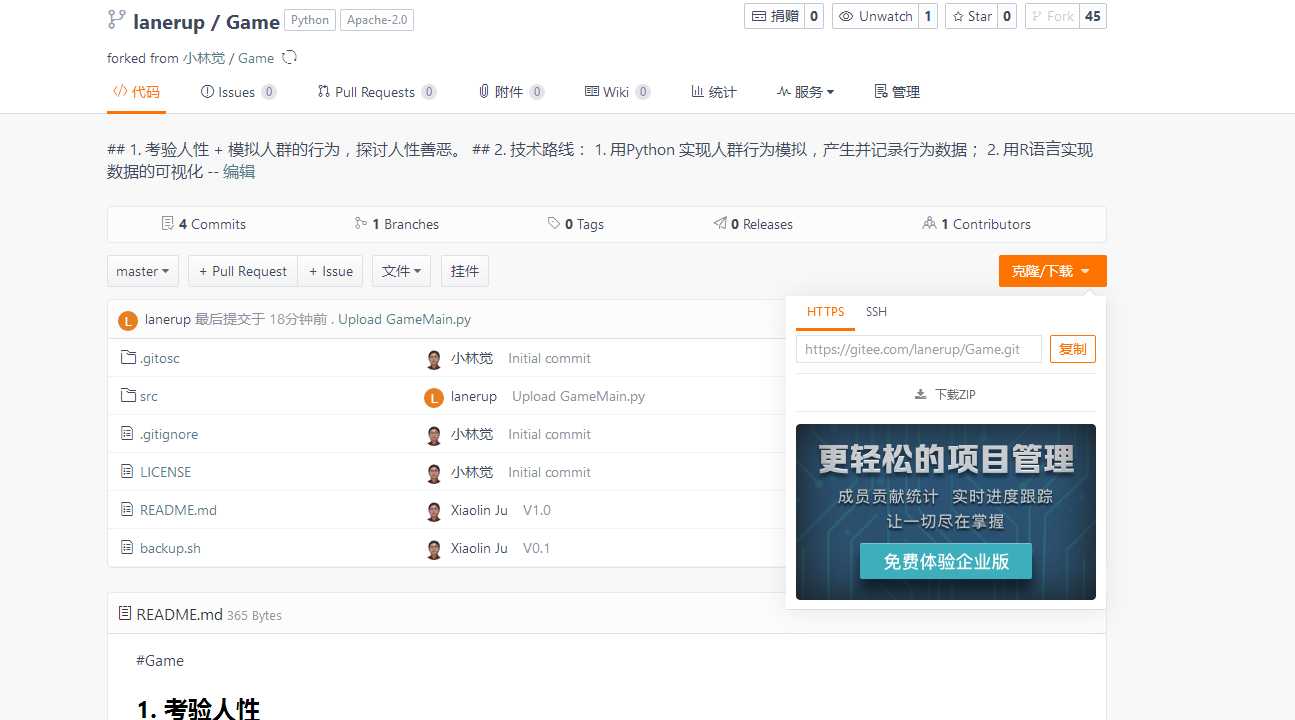
Task: Click 小林觉 avatar on .gitignore row
Action: (x=434, y=435)
